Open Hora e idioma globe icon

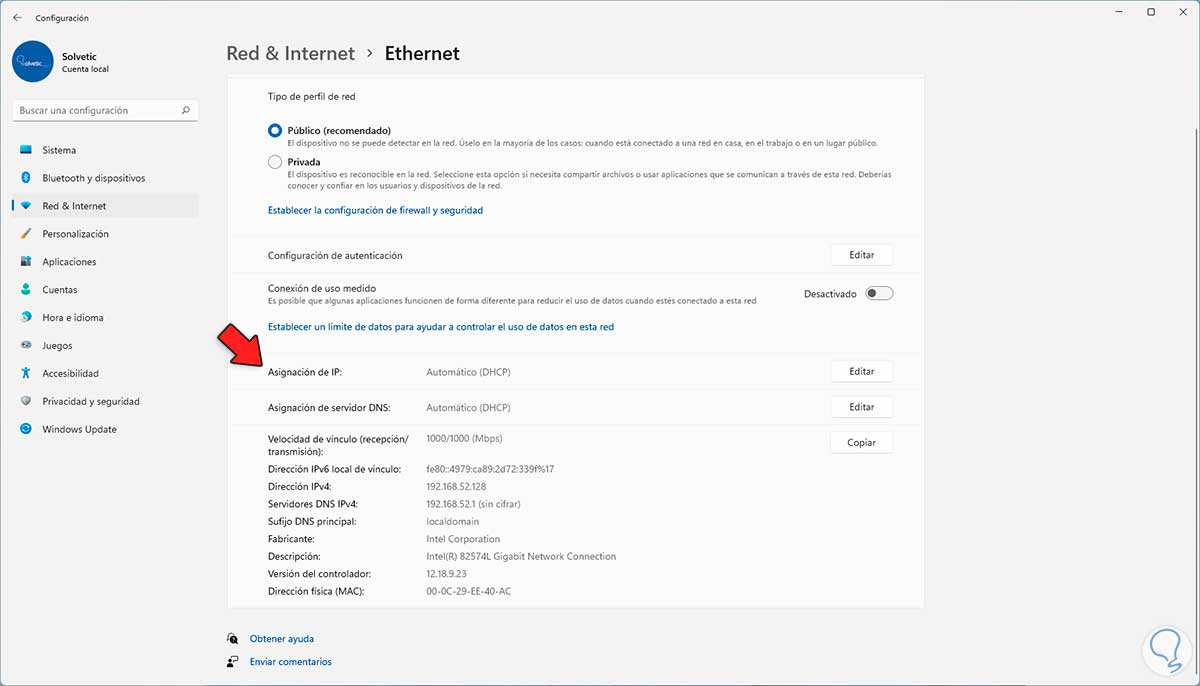tap(26, 318)
